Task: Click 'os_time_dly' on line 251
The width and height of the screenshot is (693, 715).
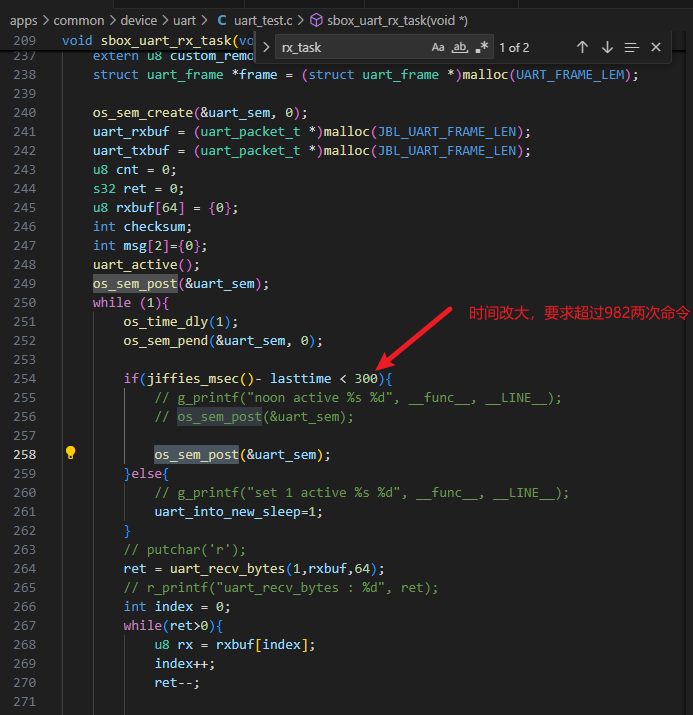Action: click(165, 321)
